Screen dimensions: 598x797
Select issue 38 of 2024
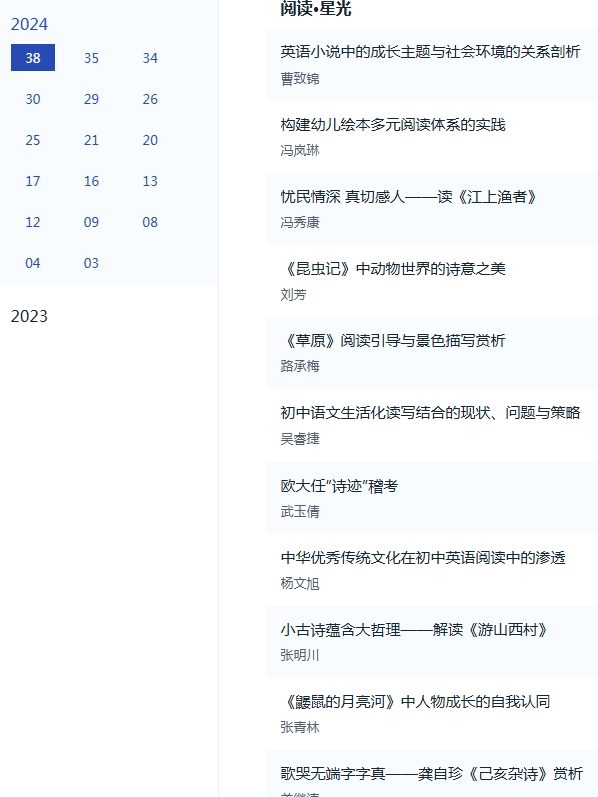(33, 57)
